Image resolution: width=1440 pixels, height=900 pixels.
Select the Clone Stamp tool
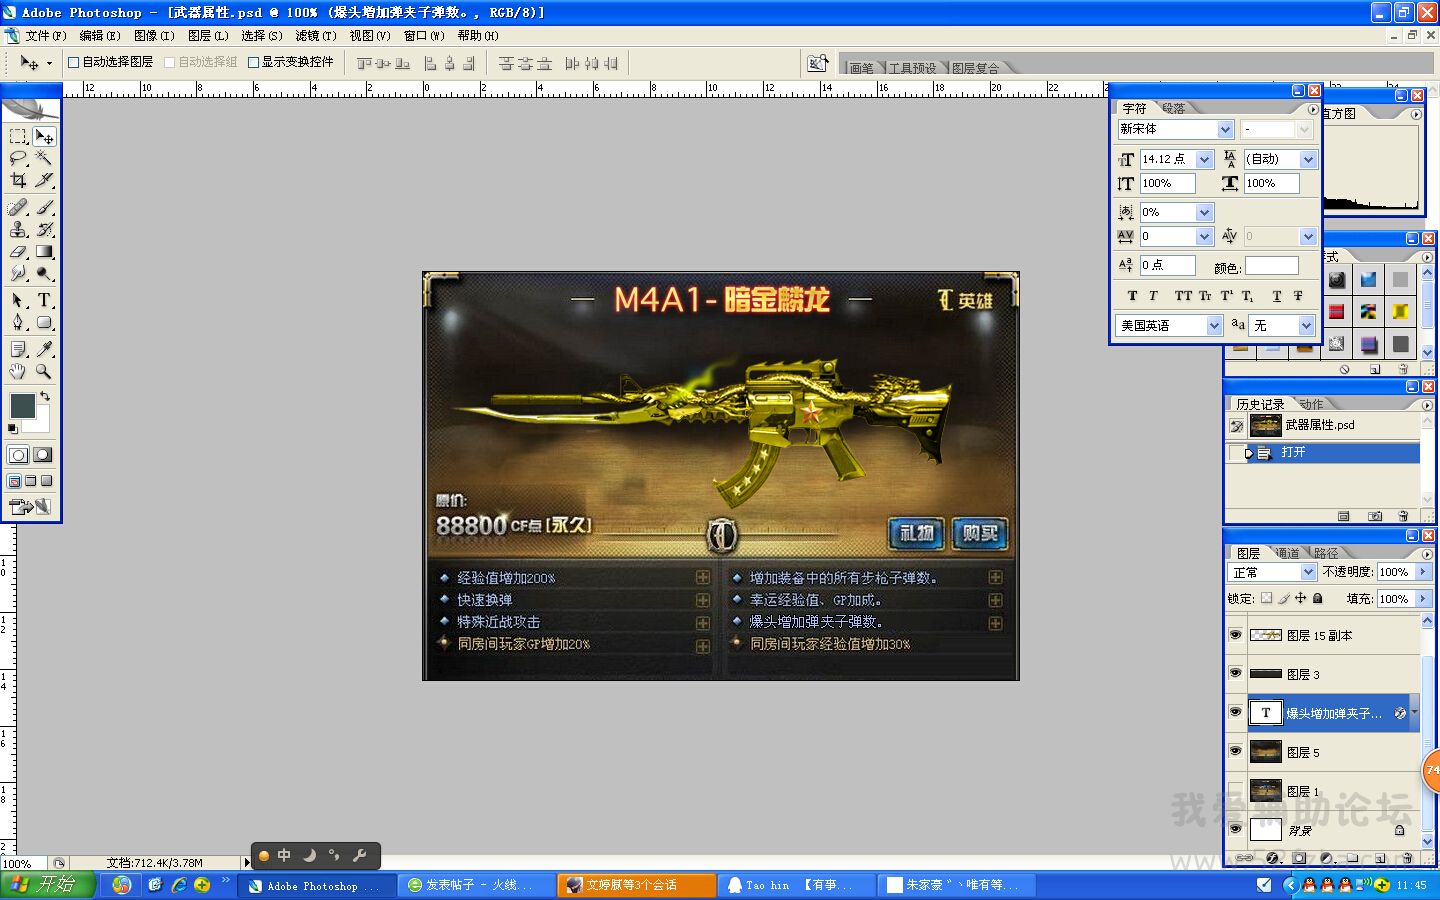[x=18, y=229]
